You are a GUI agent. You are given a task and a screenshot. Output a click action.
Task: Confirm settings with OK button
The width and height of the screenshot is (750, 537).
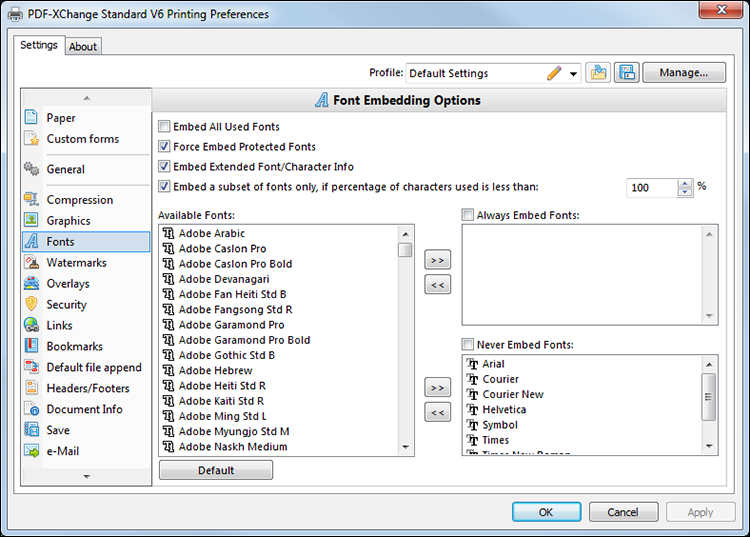(546, 512)
